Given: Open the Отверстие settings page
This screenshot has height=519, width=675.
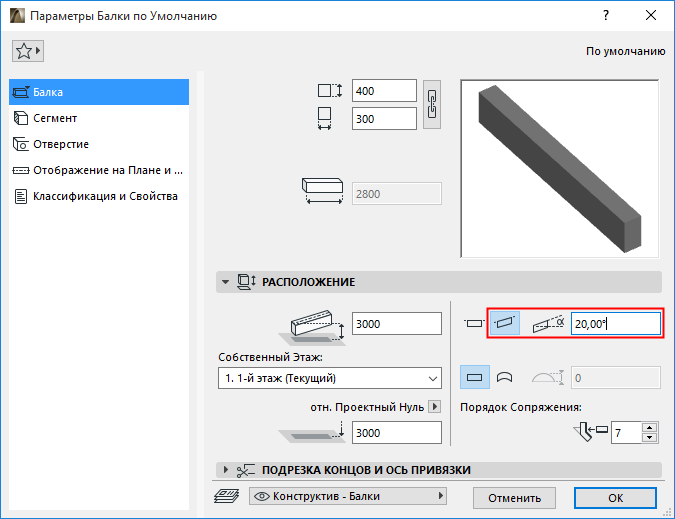Looking at the screenshot, I should coord(99,144).
